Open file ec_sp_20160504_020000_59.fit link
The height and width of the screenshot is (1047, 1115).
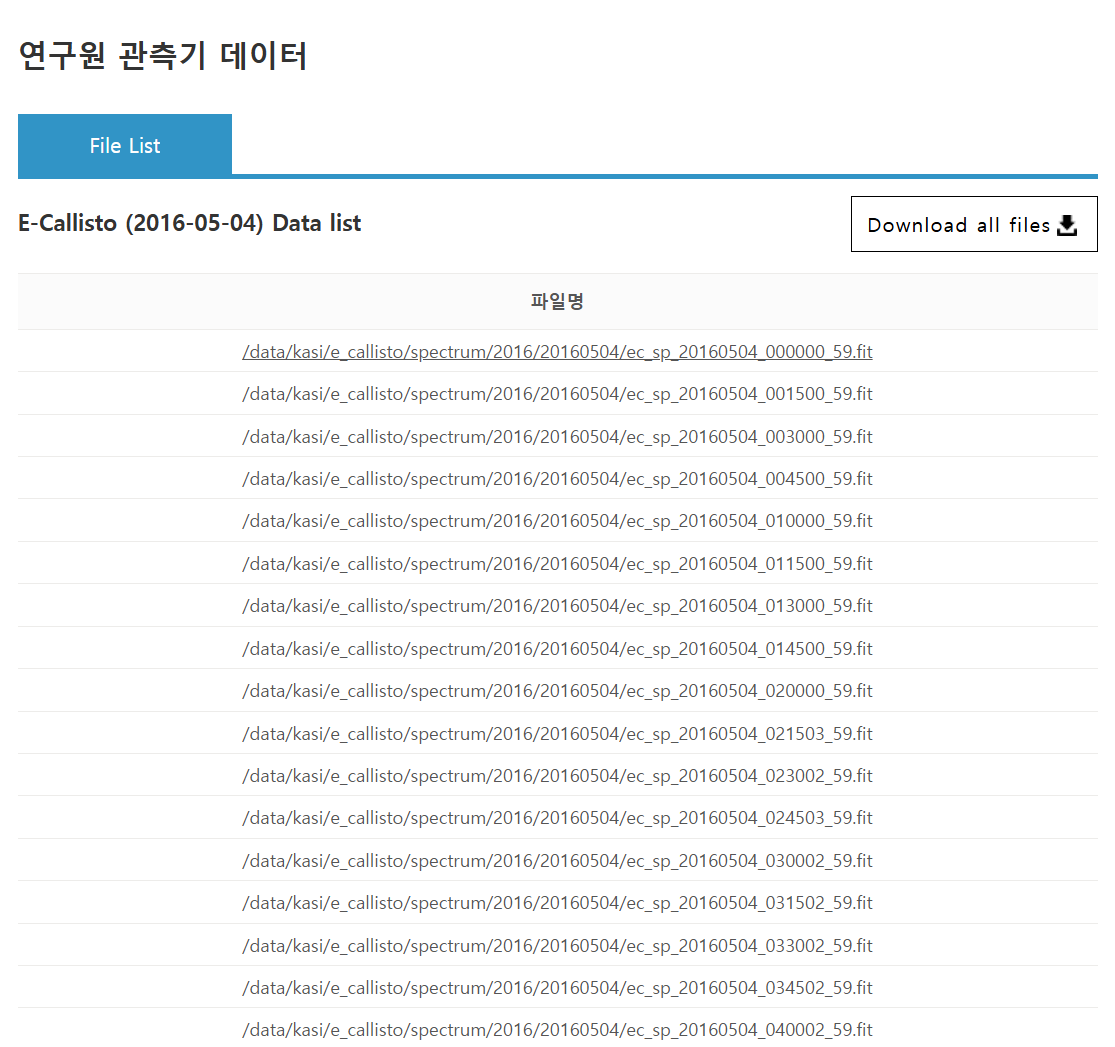coord(557,691)
